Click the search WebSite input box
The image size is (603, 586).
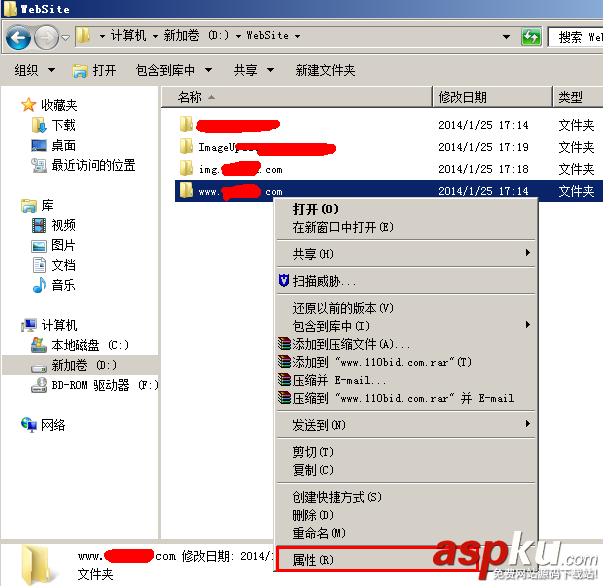(x=576, y=37)
